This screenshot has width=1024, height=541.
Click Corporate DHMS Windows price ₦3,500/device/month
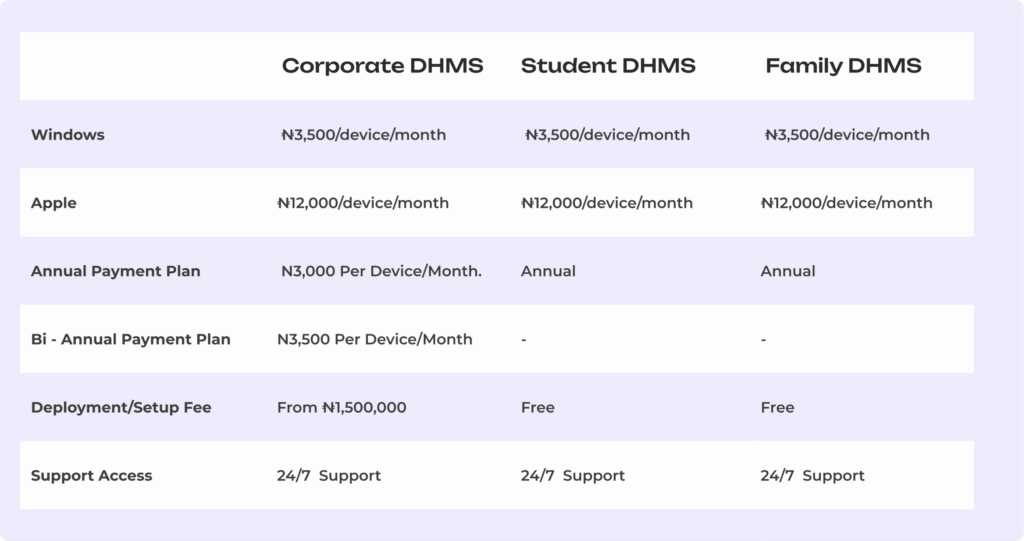(x=364, y=135)
